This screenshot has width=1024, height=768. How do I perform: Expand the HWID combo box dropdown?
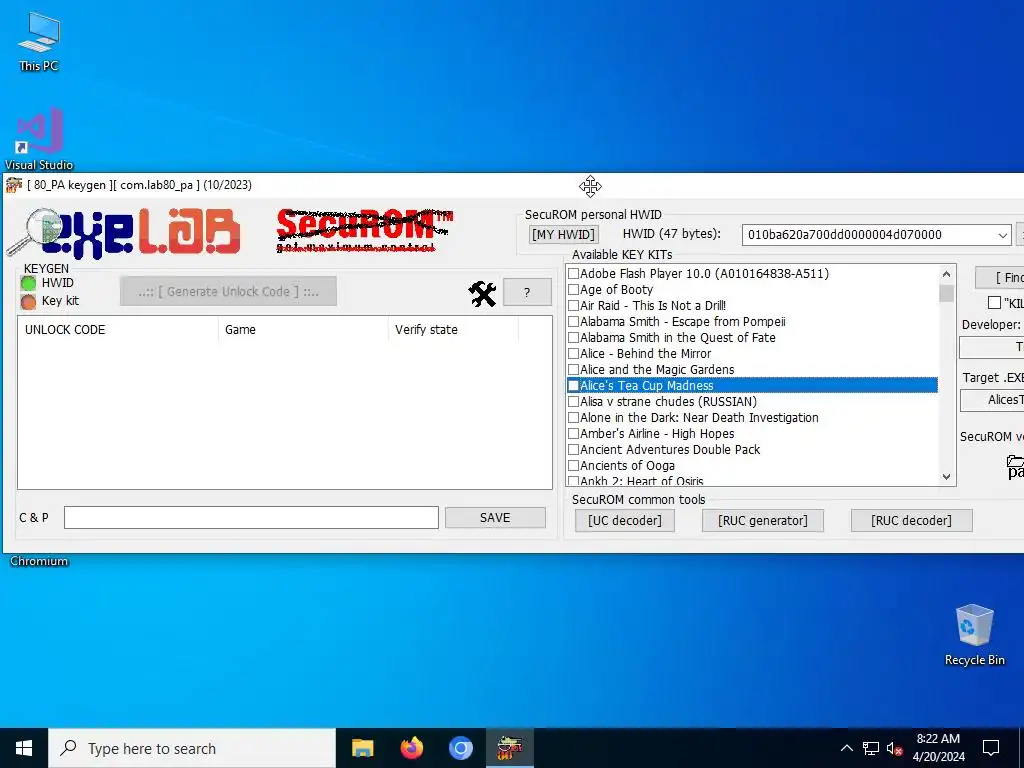coord(1002,235)
